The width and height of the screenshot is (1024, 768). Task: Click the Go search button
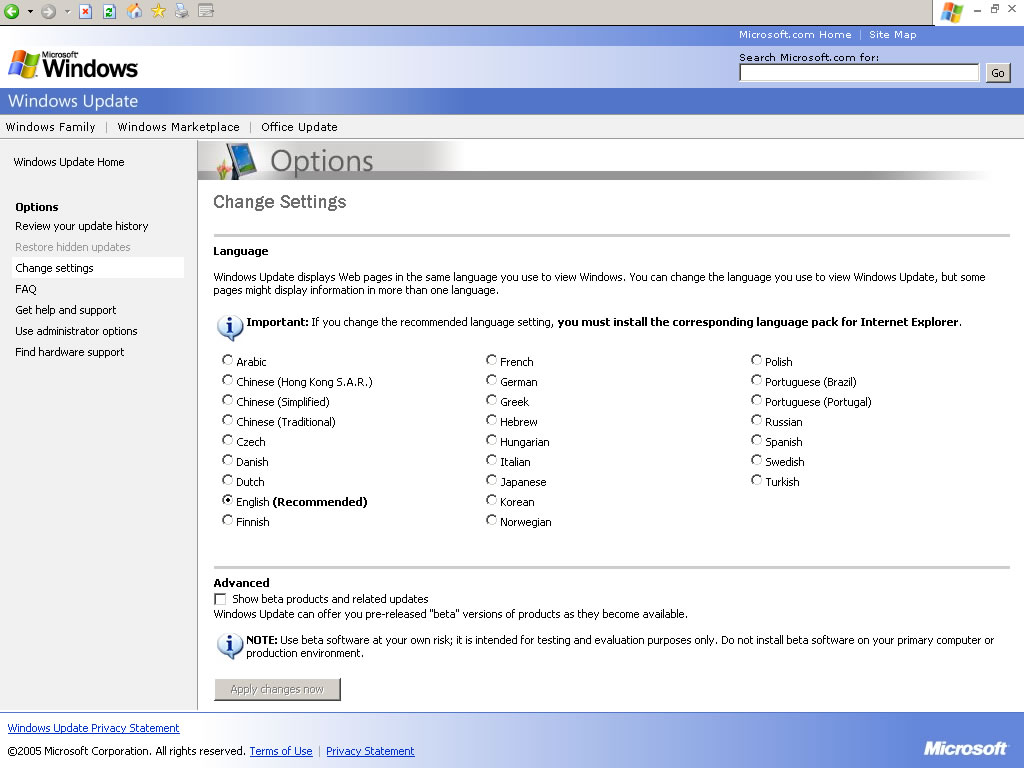point(997,72)
